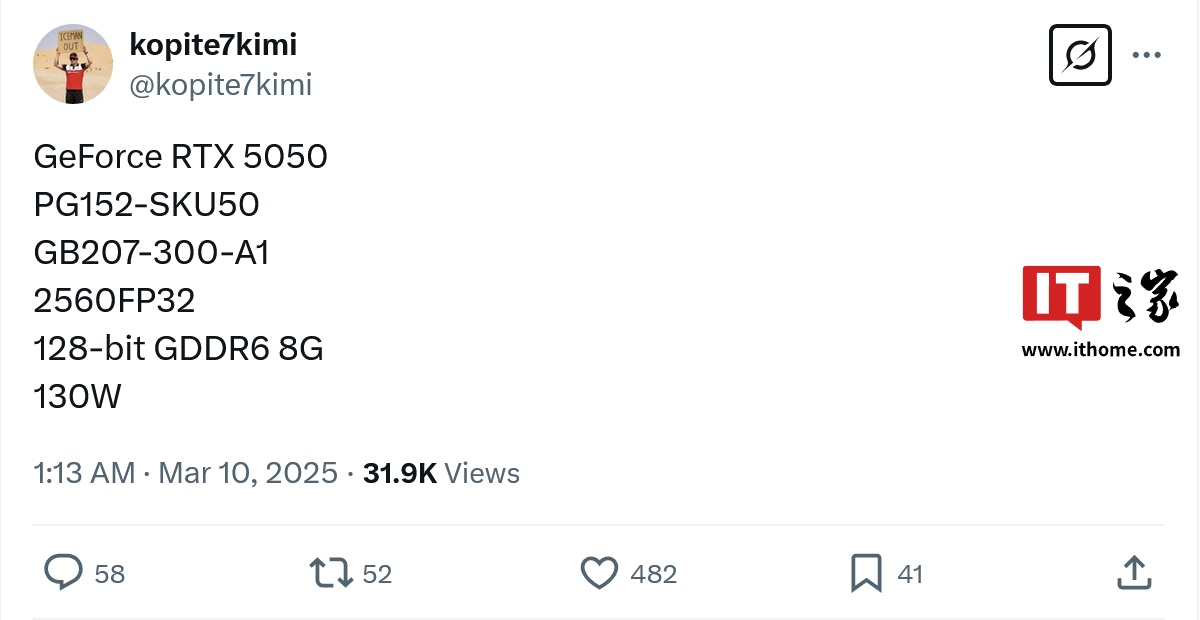Click the 1:13 AM timestamp

click(x=84, y=473)
